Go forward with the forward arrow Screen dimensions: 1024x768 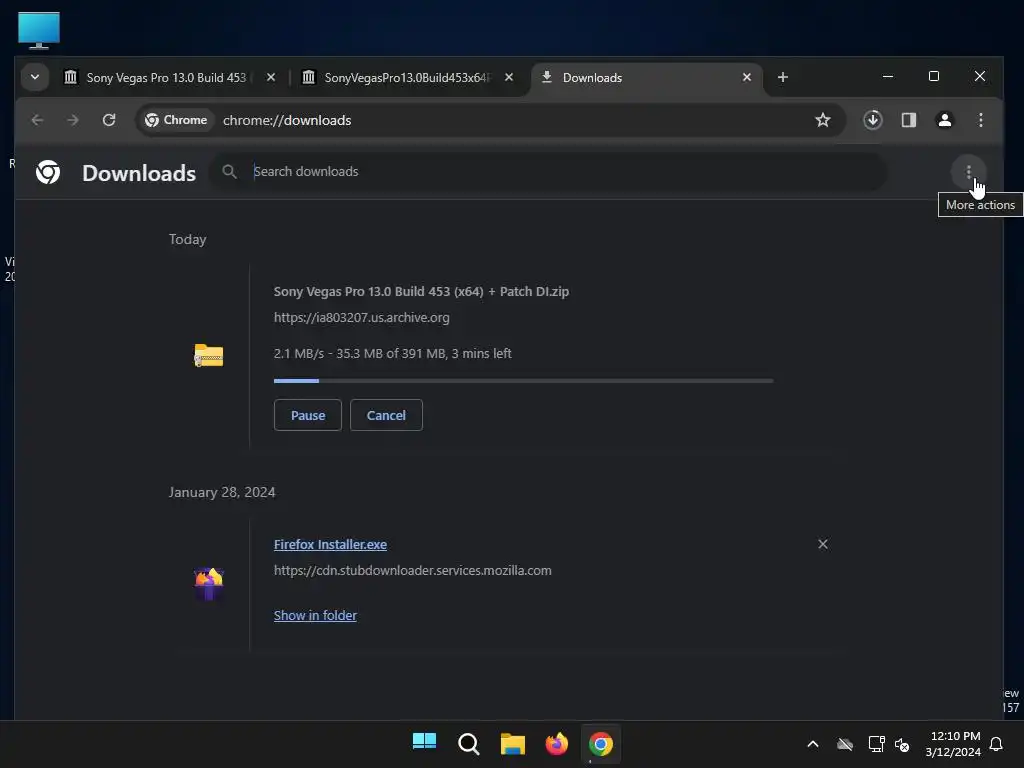[x=72, y=120]
